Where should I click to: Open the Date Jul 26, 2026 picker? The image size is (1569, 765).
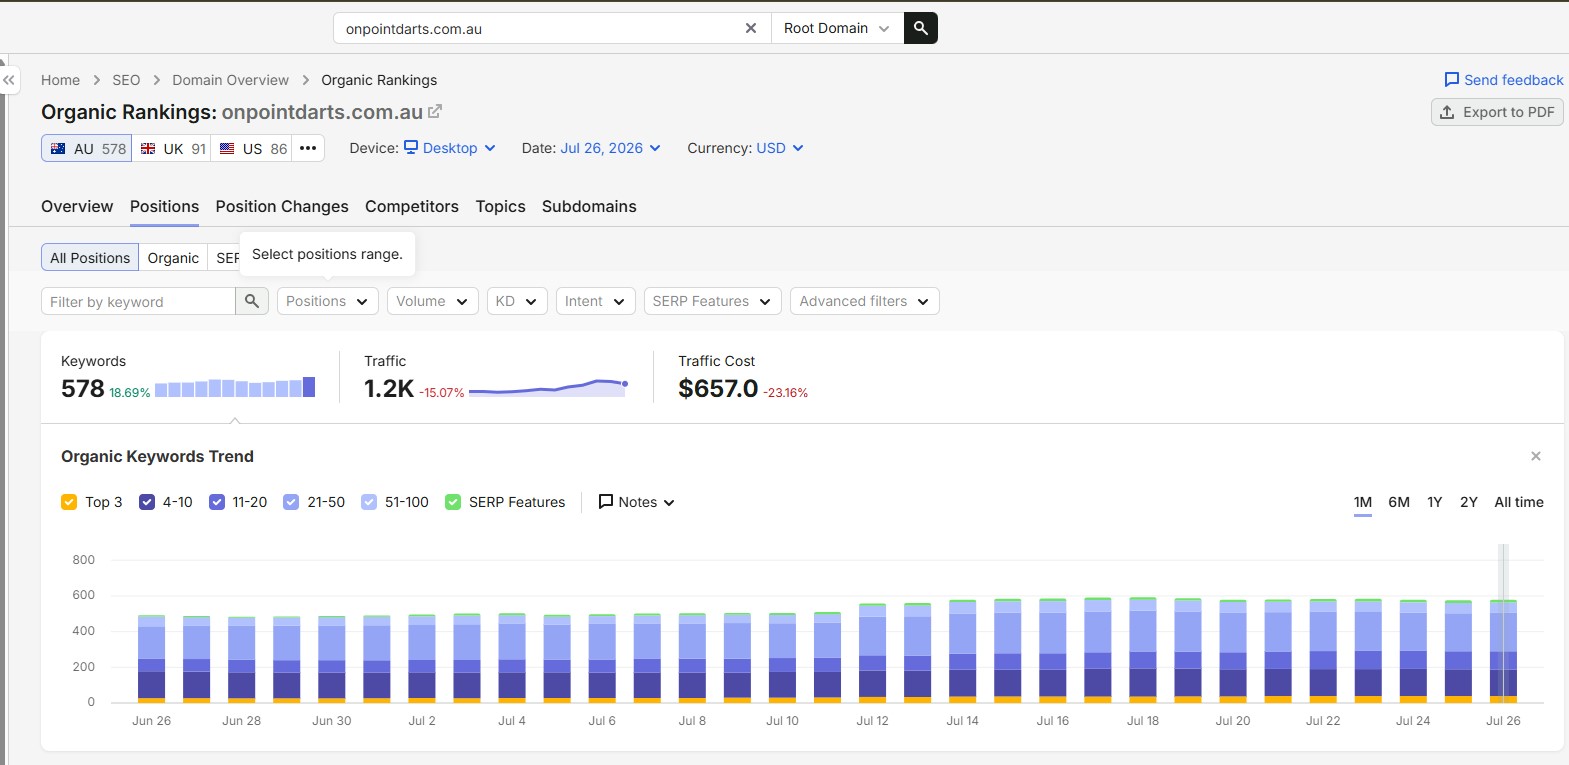coord(610,148)
